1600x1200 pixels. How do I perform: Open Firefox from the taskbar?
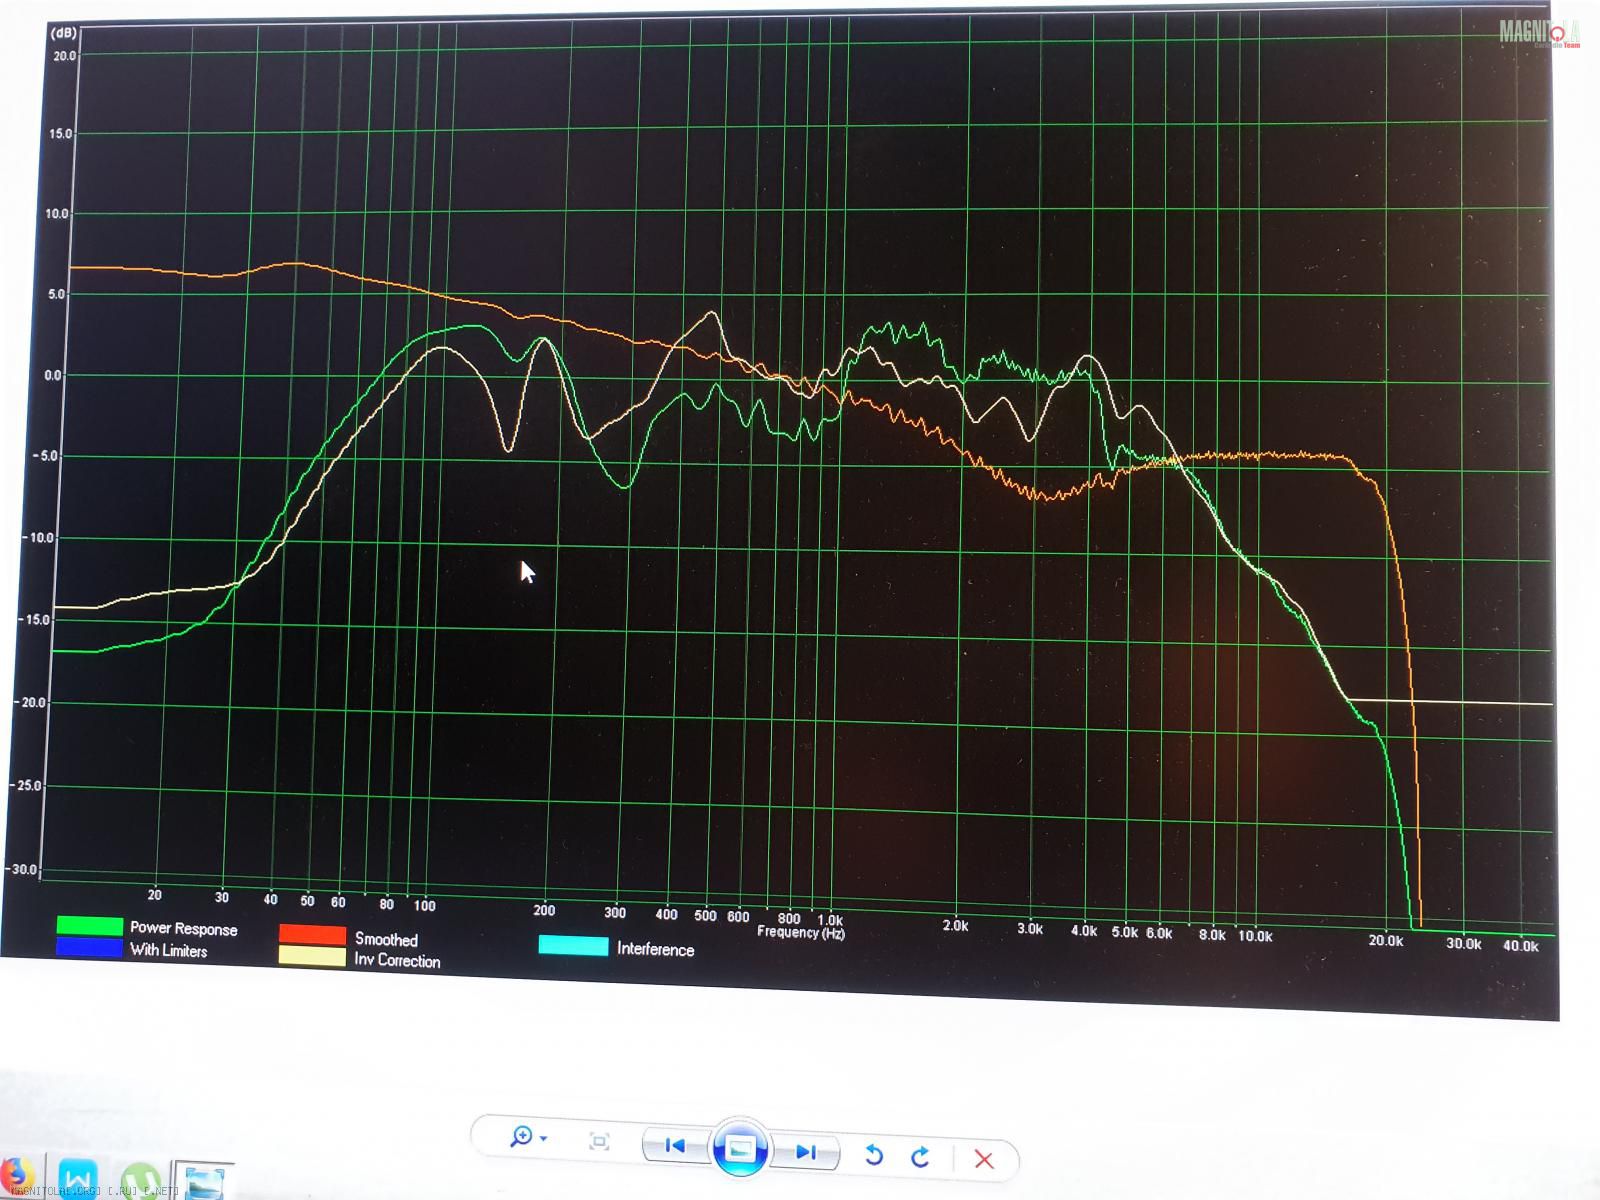[14, 1176]
